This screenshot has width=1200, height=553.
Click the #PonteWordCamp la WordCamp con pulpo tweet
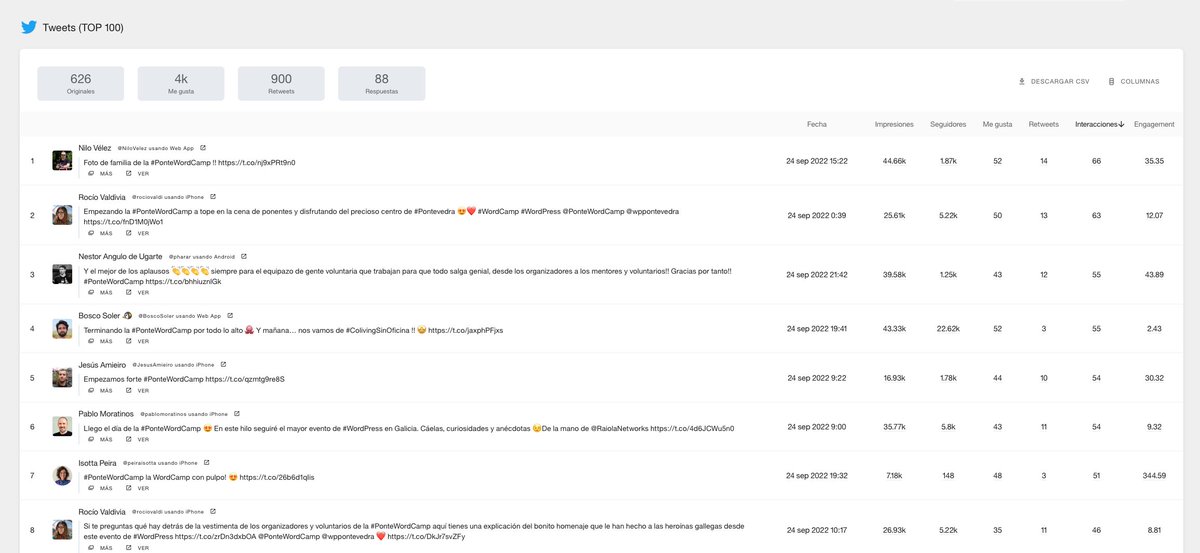coord(199,477)
